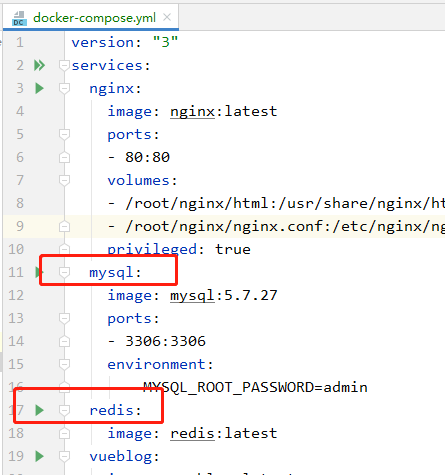Place cursor on version key
This screenshot has height=475, width=445.
click(x=103, y=42)
